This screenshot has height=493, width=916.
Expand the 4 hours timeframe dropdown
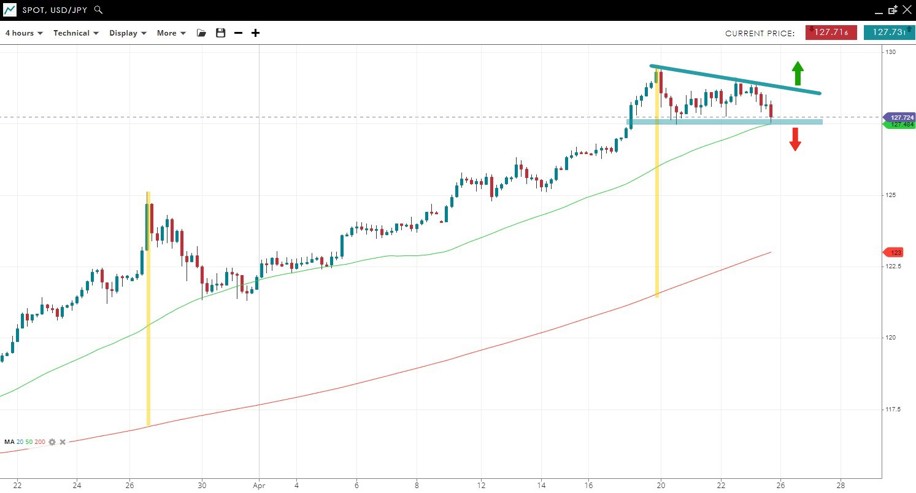pyautogui.click(x=24, y=33)
